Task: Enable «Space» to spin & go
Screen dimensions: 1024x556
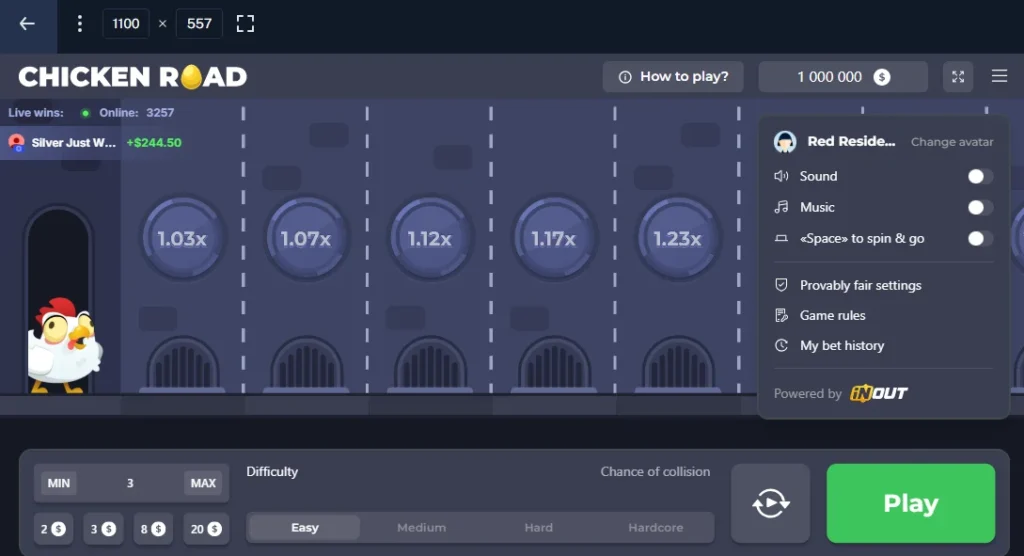Action: [x=979, y=238]
